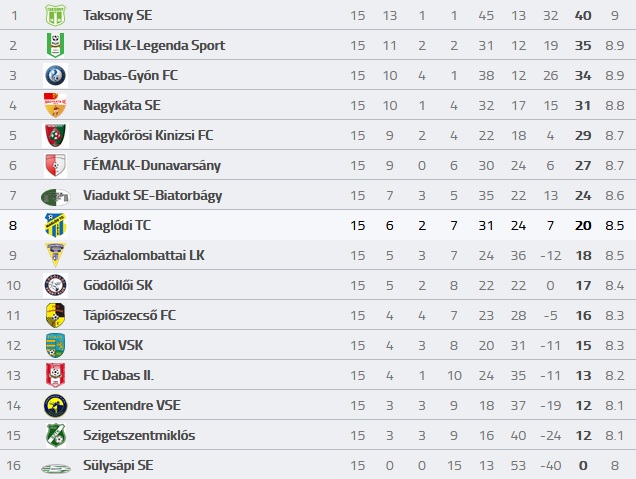The image size is (636, 479).
Task: Open the FÉMALK-Dunavarsány team link
Action: pyautogui.click(x=152, y=165)
